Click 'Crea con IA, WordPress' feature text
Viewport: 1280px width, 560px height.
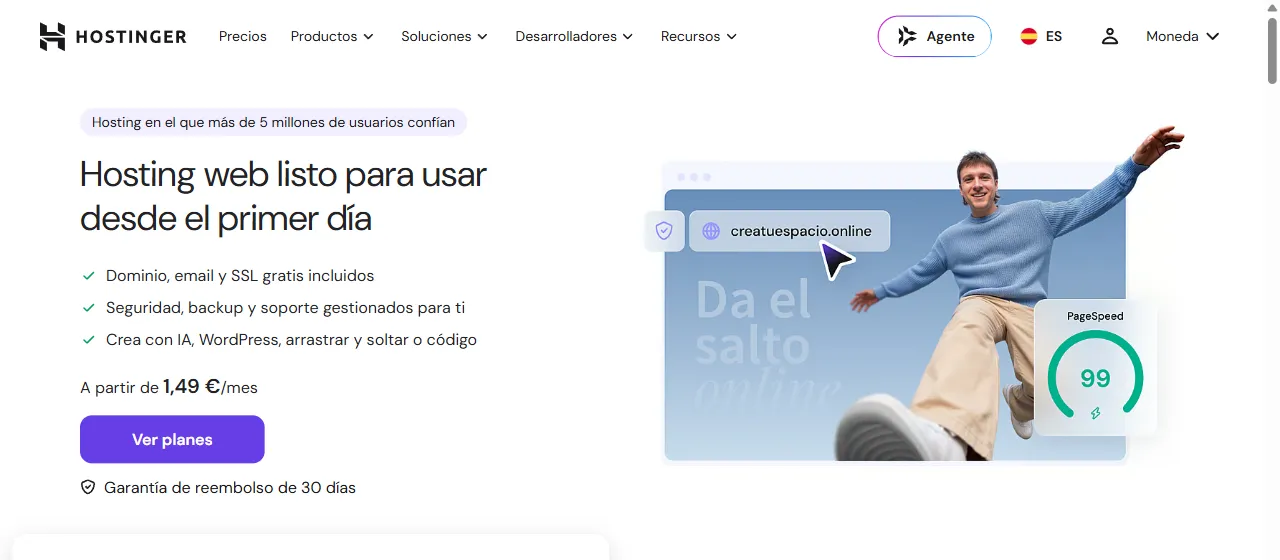coord(291,340)
